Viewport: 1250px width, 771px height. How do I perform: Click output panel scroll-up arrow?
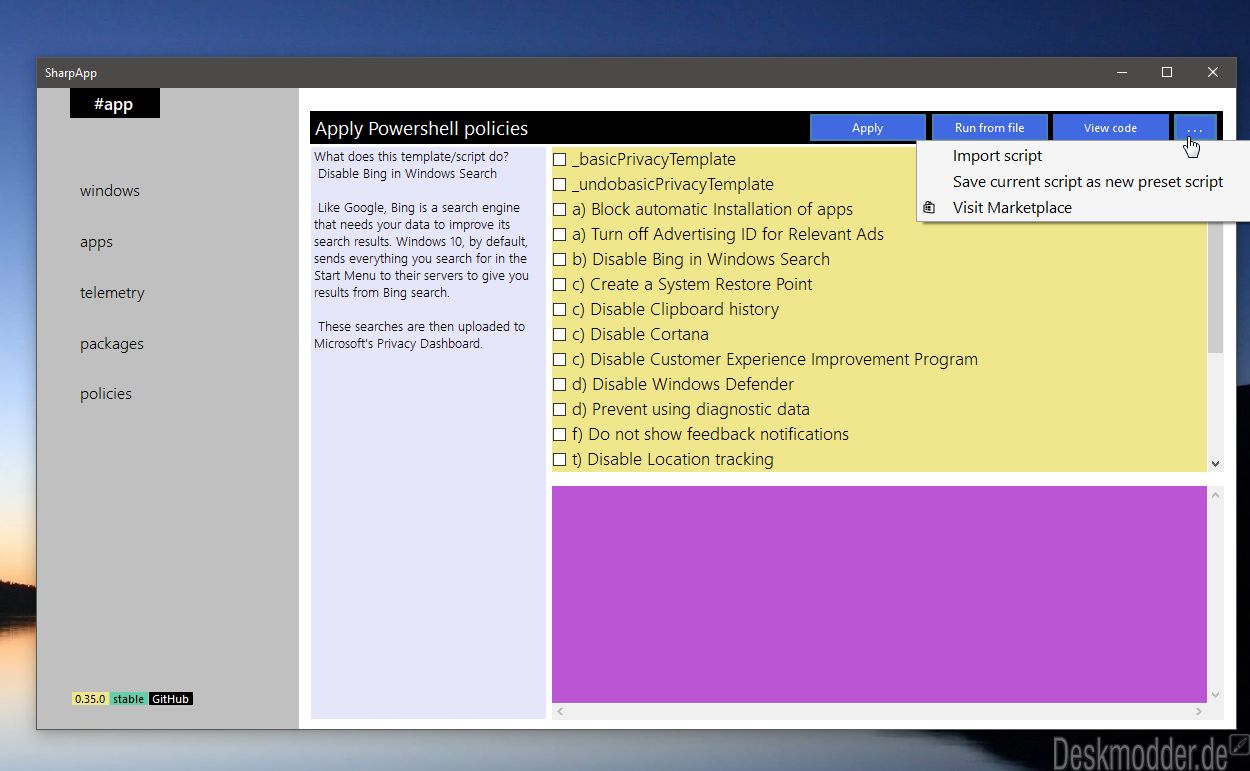click(1216, 495)
